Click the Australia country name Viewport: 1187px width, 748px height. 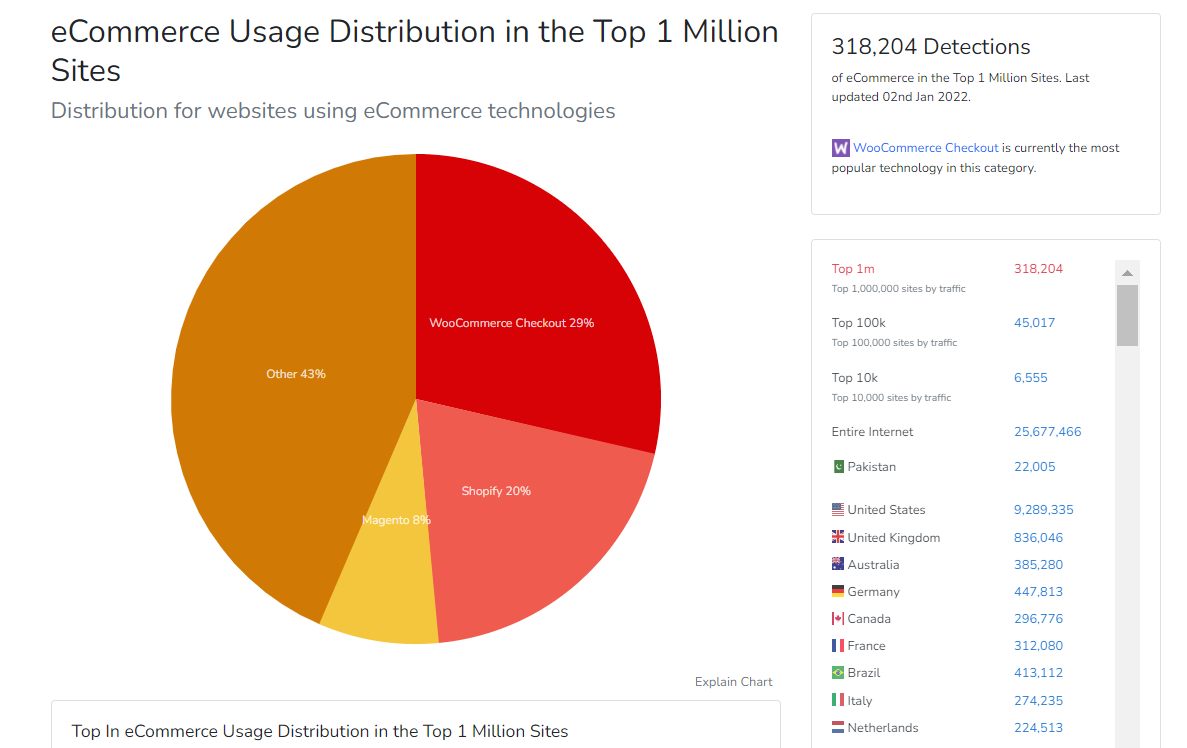(873, 565)
